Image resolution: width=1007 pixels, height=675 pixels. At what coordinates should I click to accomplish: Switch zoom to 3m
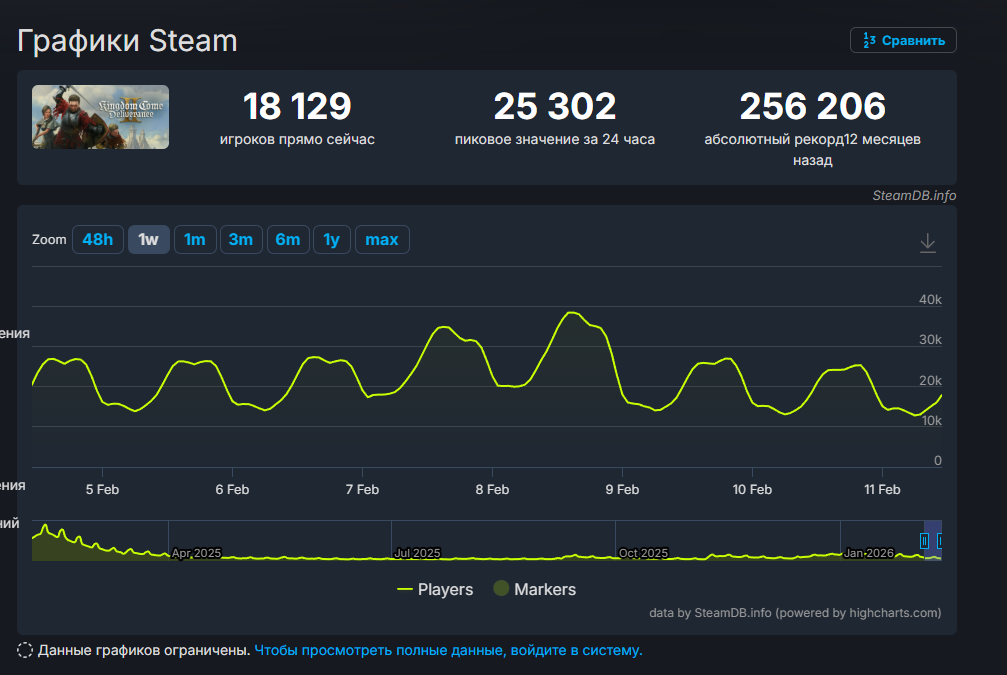241,240
